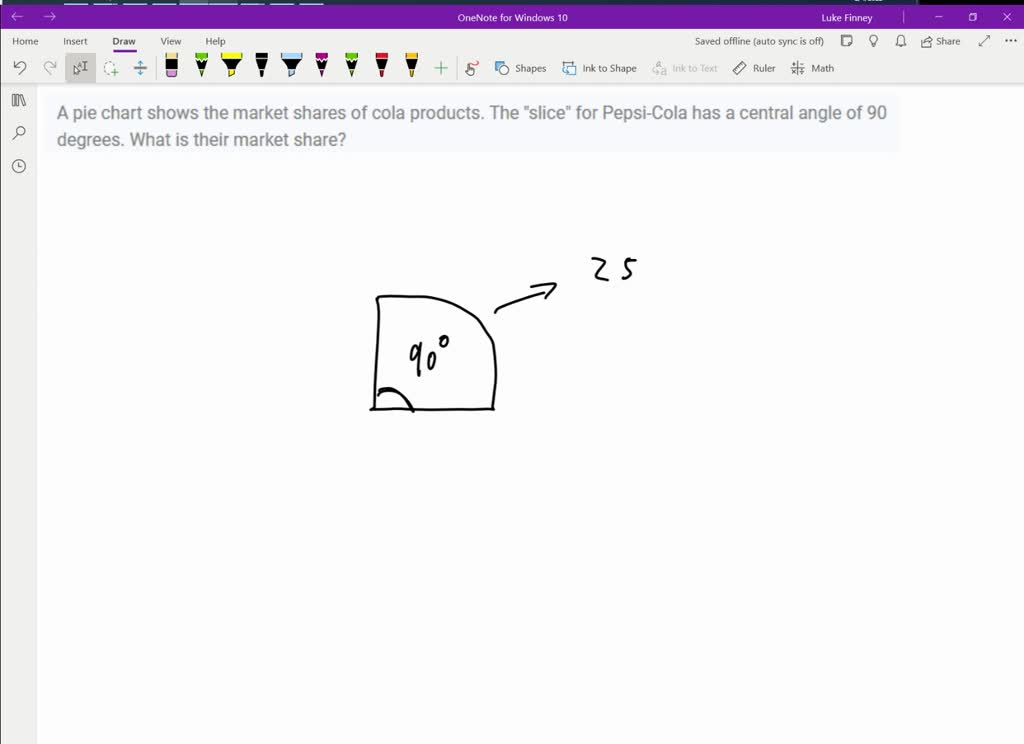1024x744 pixels.
Task: Select the light blue highlighter
Action: click(291, 65)
